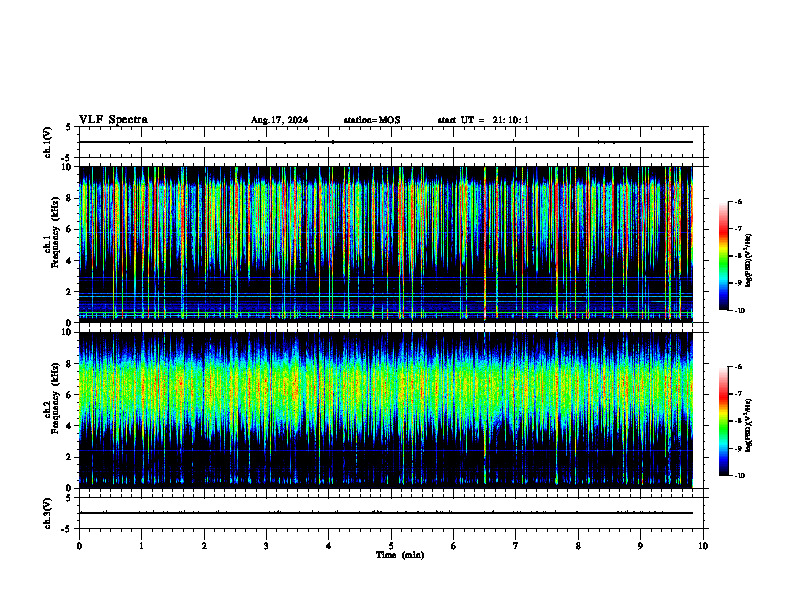The height and width of the screenshot is (612, 792).
Task: Click the time axis tick label "9"
Action: pyautogui.click(x=640, y=546)
